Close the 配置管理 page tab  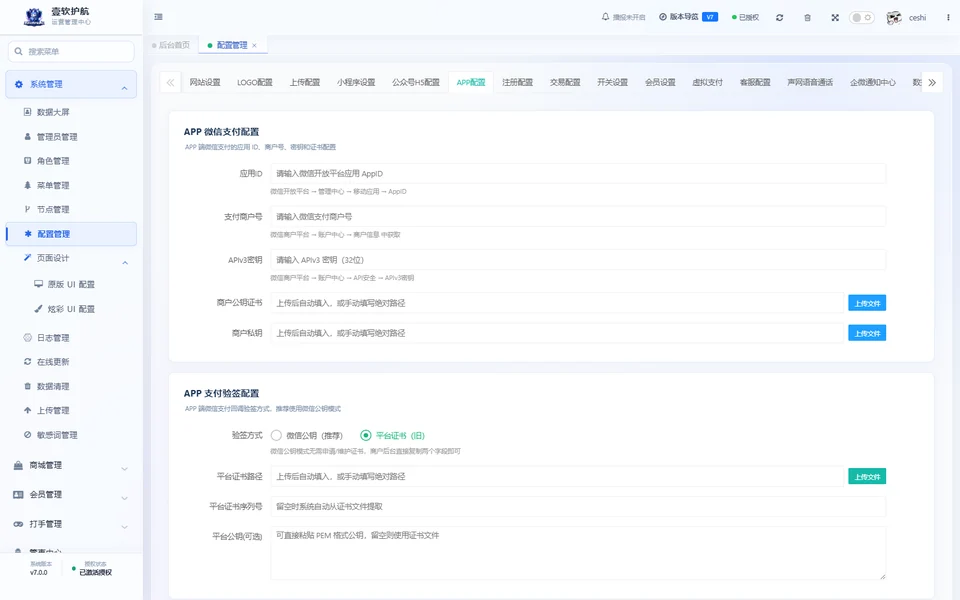[254, 45]
